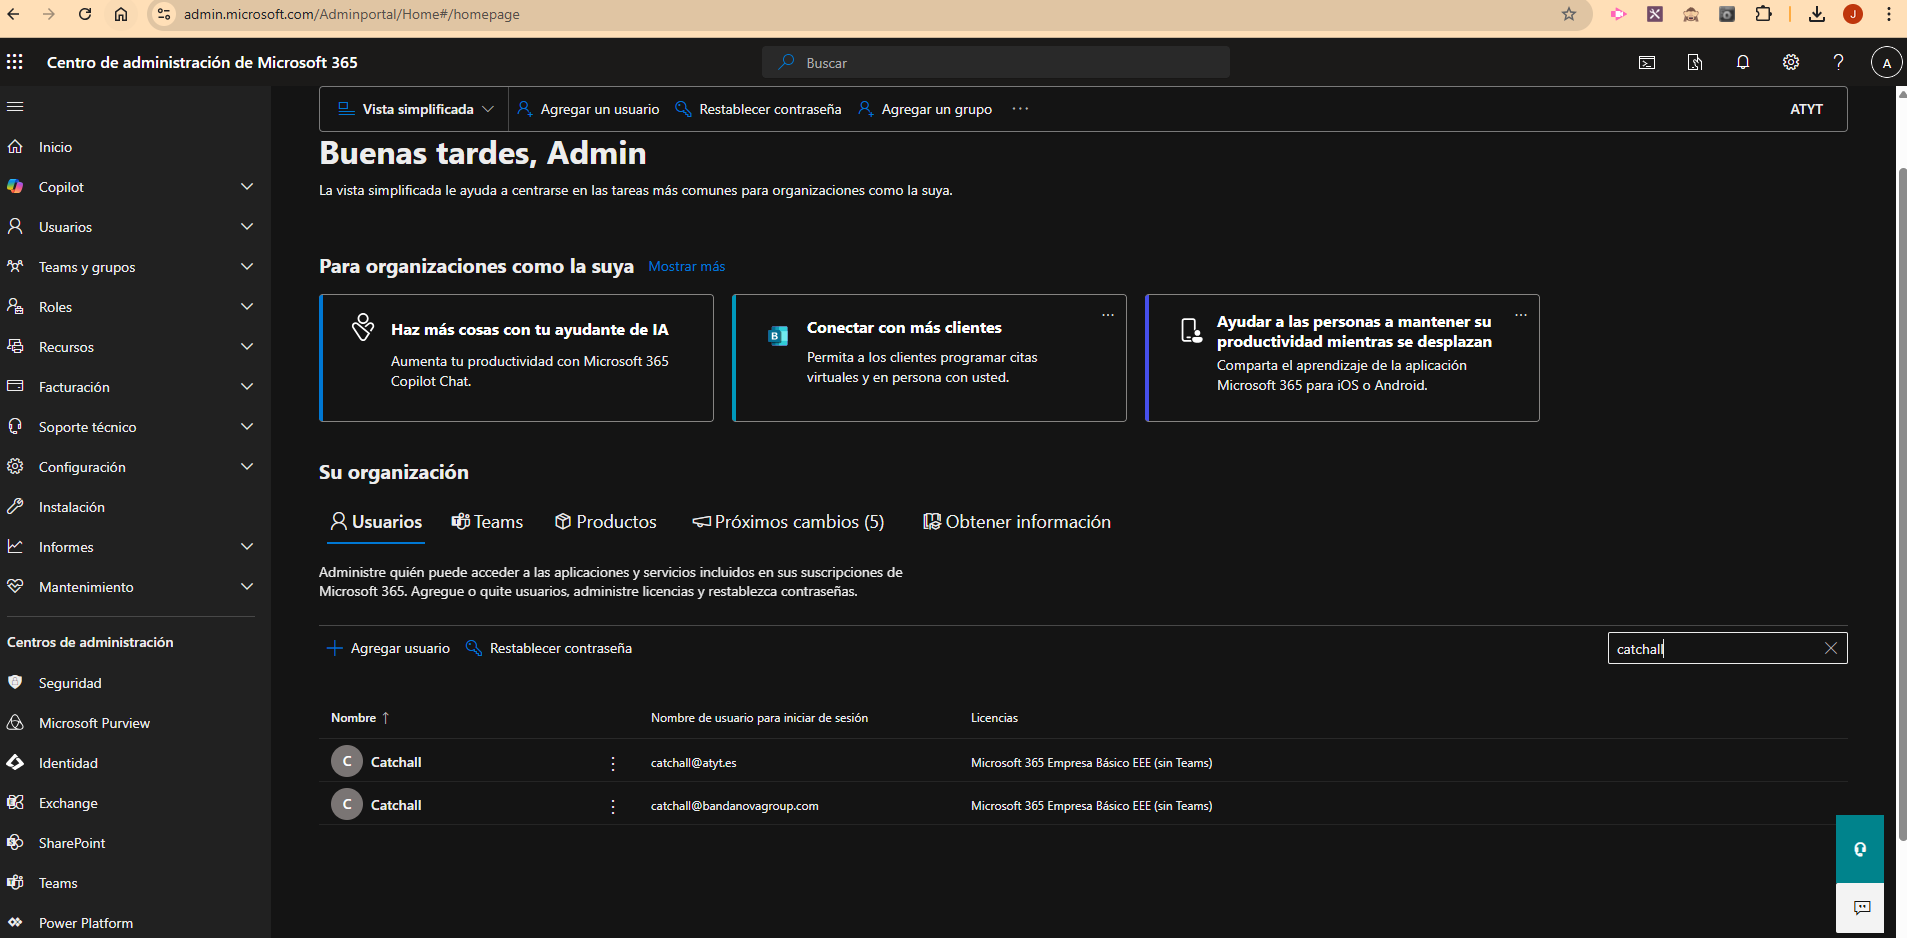
Task: Open the Obtener información tab
Action: coord(1017,522)
